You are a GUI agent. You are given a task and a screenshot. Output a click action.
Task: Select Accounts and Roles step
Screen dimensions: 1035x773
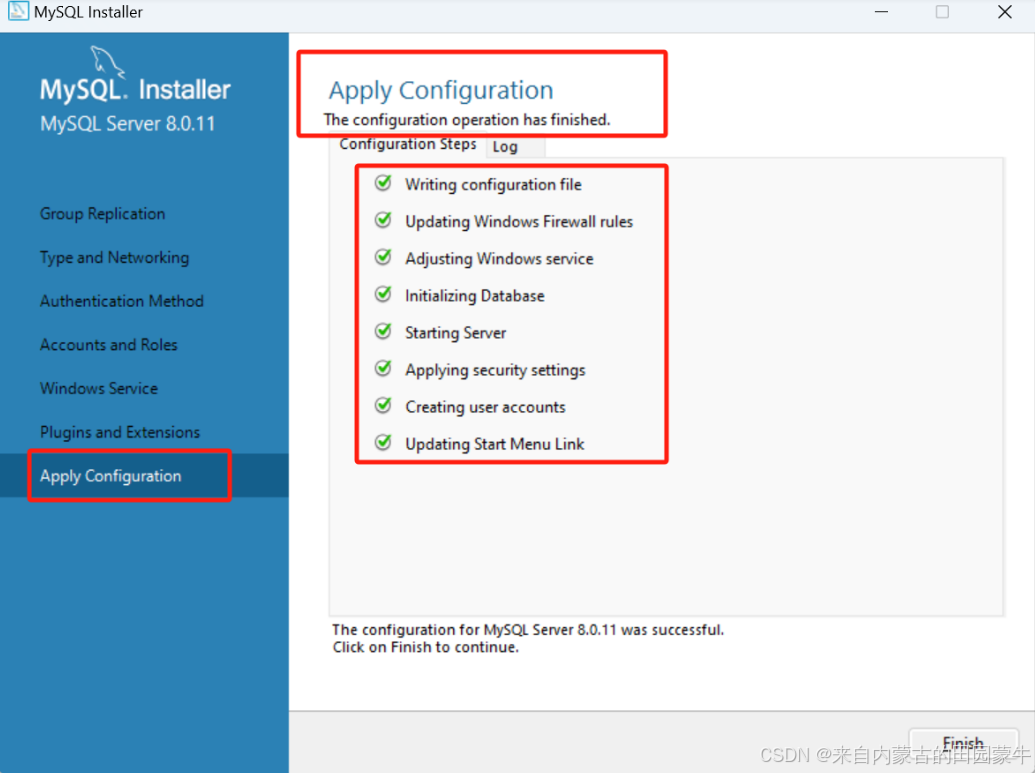[108, 345]
